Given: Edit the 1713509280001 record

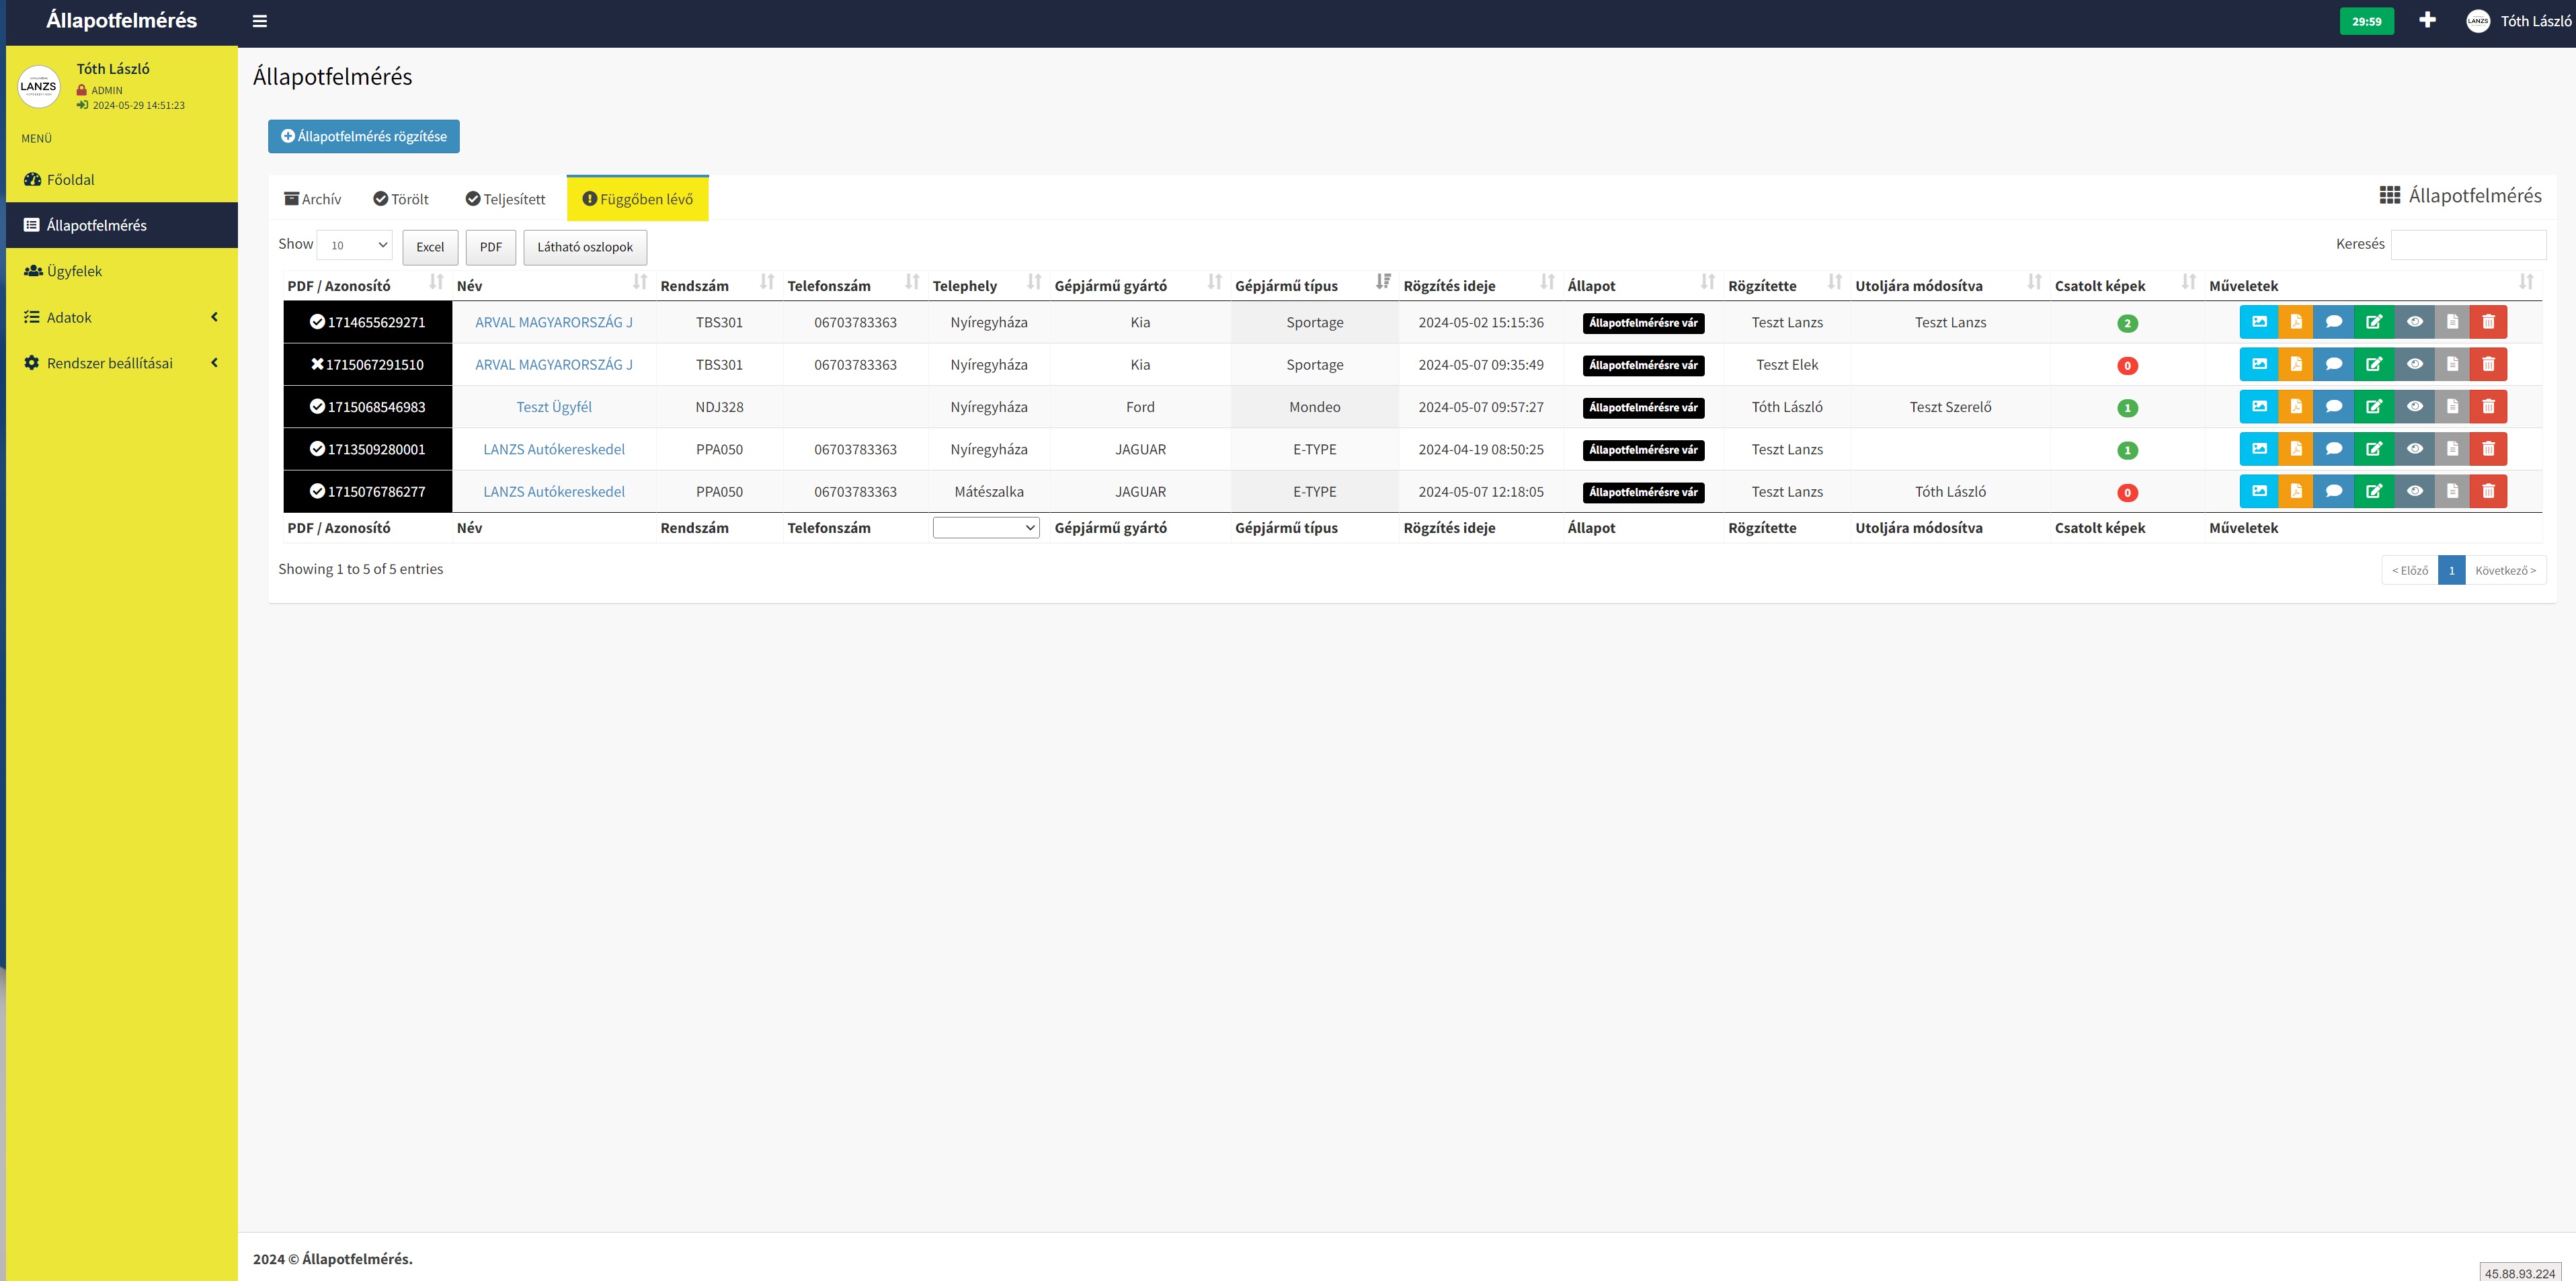Looking at the screenshot, I should pyautogui.click(x=2373, y=449).
